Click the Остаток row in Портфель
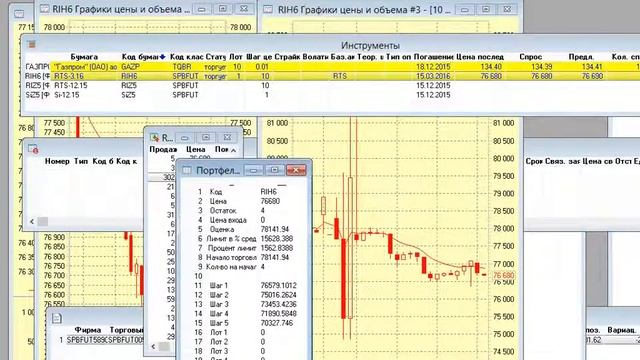Viewport: 640px width, 360px height. pyautogui.click(x=244, y=211)
